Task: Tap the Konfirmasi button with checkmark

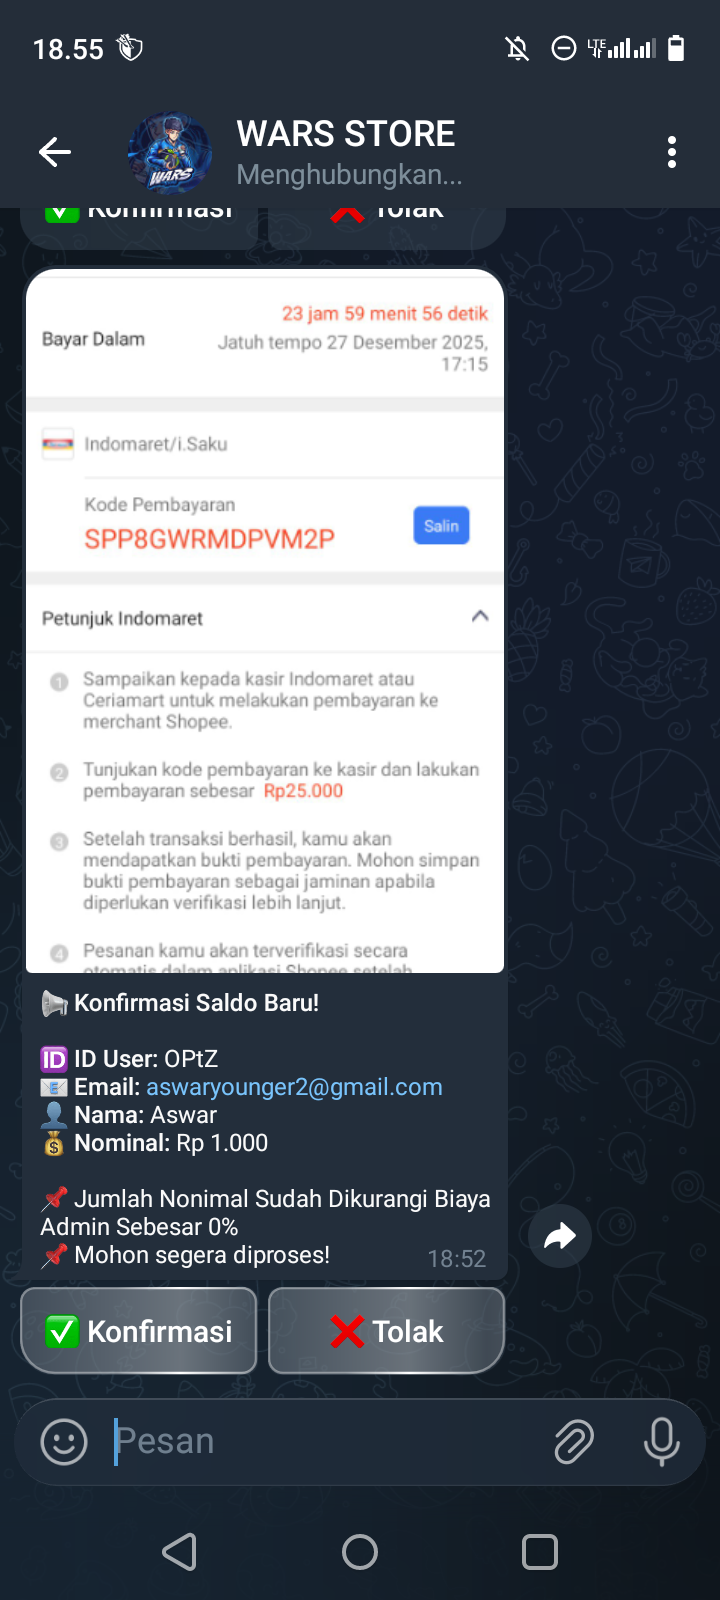Action: (139, 1331)
